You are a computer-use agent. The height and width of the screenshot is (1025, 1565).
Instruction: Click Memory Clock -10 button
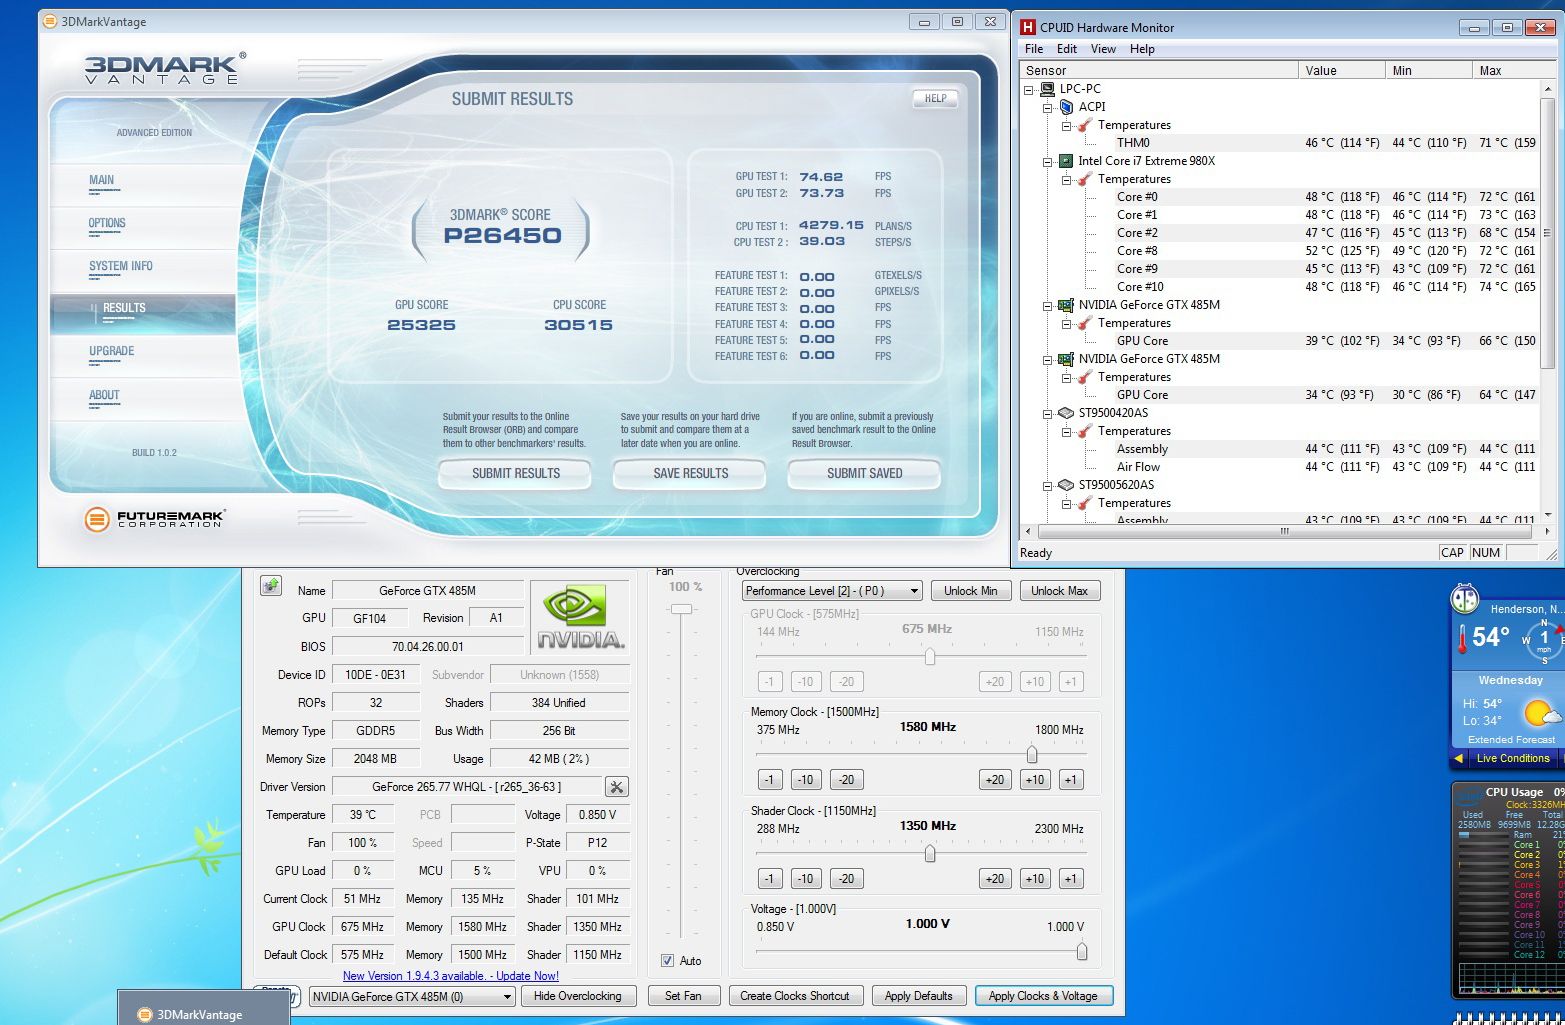click(805, 780)
